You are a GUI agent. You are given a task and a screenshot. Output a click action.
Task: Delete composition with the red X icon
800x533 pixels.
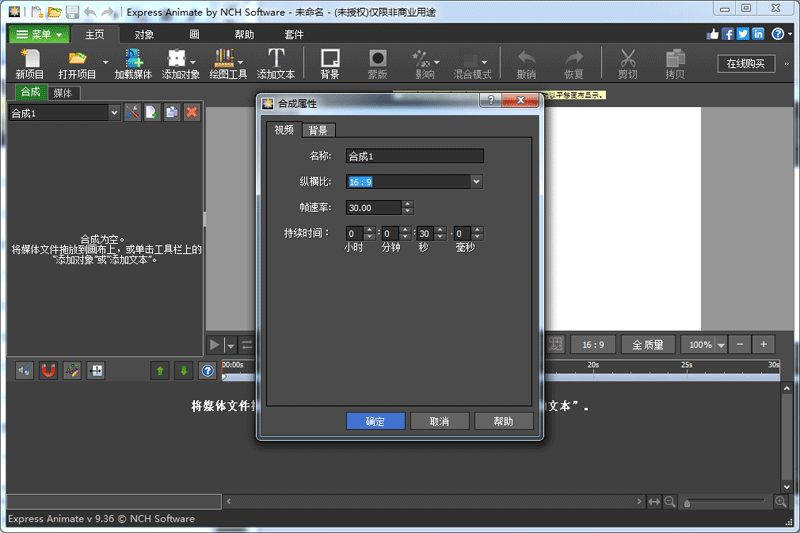192,112
